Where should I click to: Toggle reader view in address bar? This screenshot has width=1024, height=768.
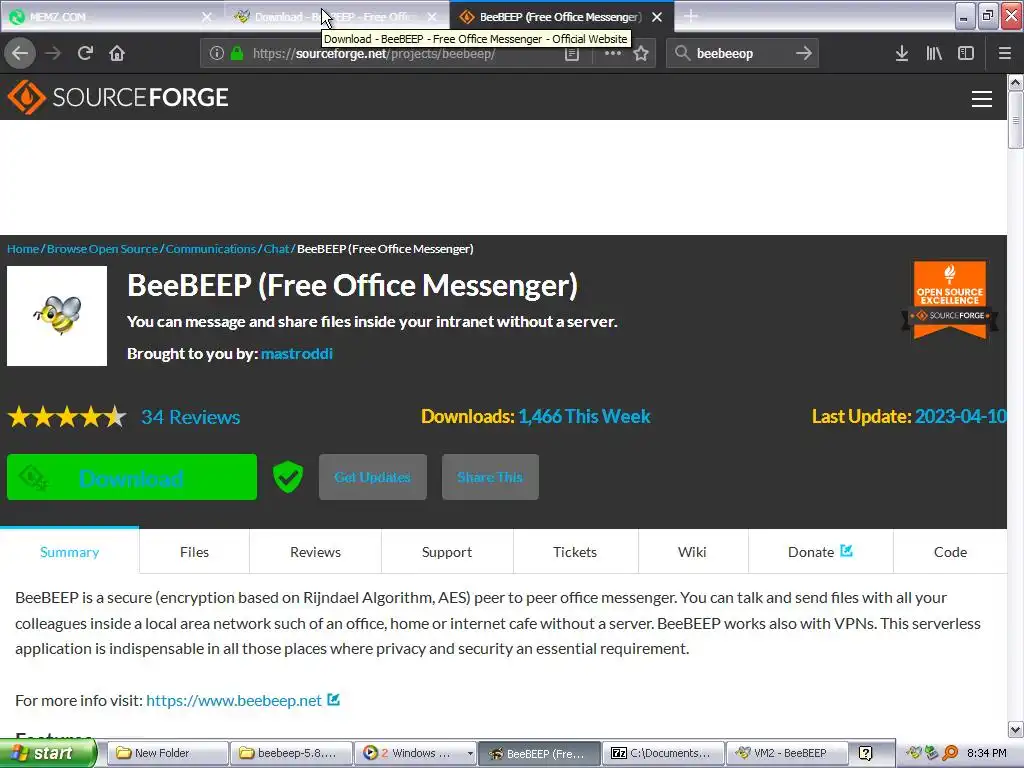pyautogui.click(x=572, y=54)
